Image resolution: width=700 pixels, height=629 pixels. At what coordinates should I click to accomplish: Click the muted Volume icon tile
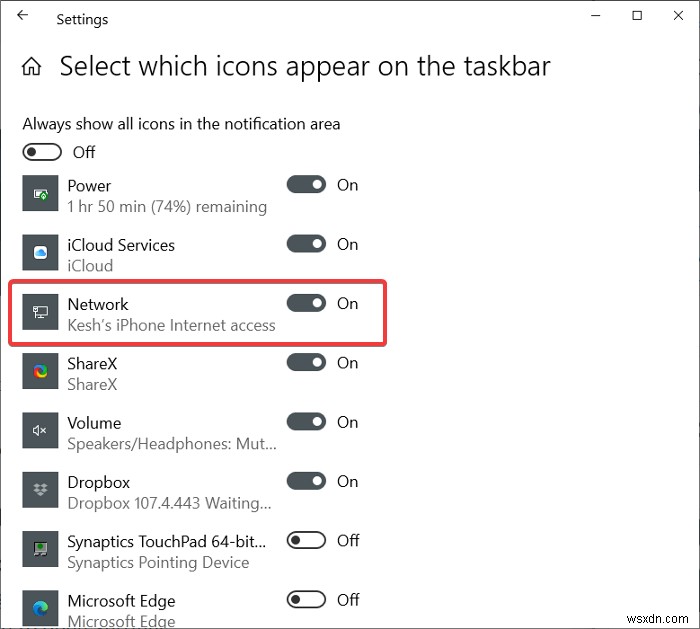(40, 430)
